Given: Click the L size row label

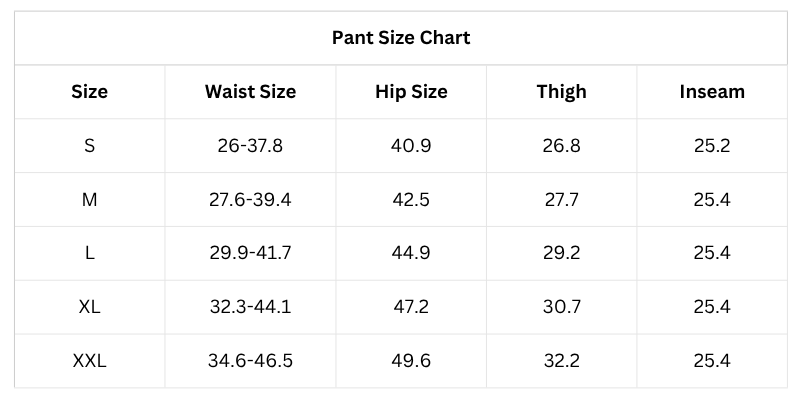Looking at the screenshot, I should pos(90,253).
